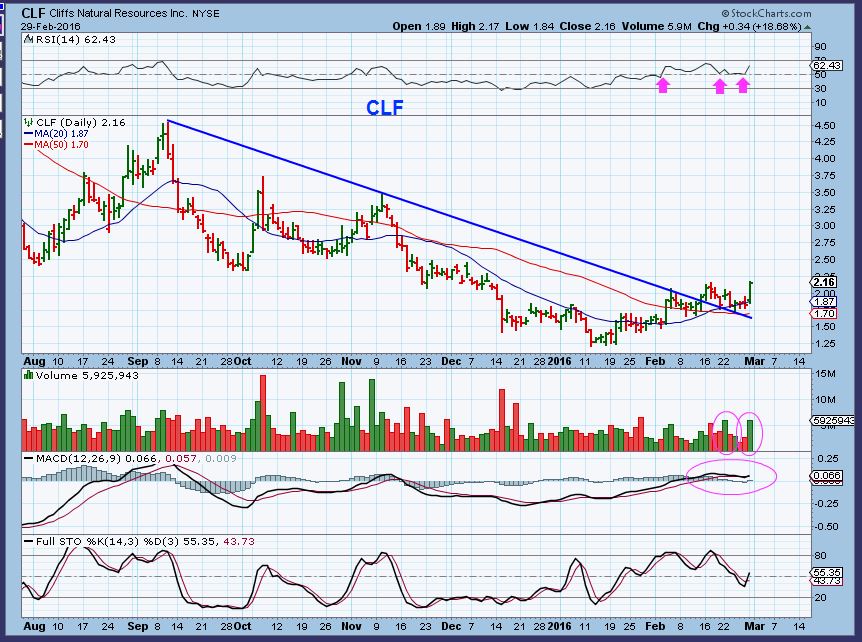Click the Mar label on the price chart date axis

click(x=754, y=361)
